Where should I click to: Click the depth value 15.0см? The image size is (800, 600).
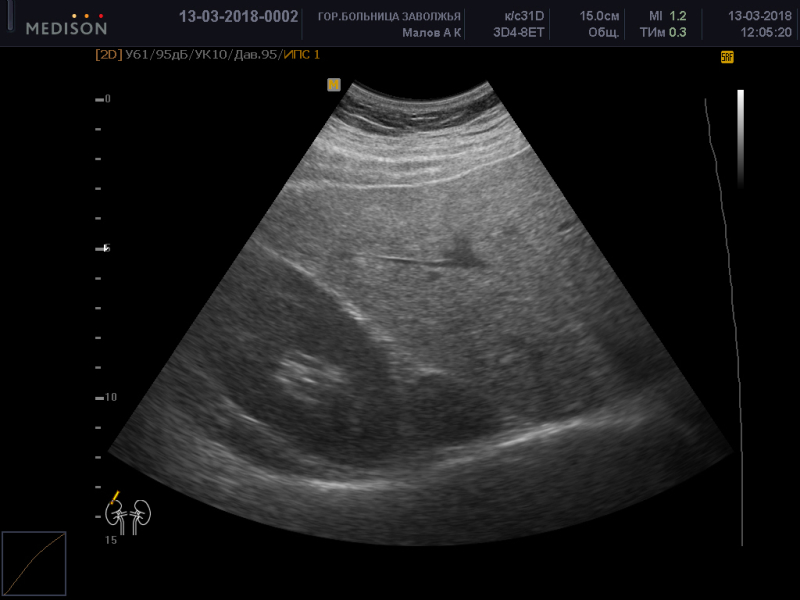[x=599, y=16]
